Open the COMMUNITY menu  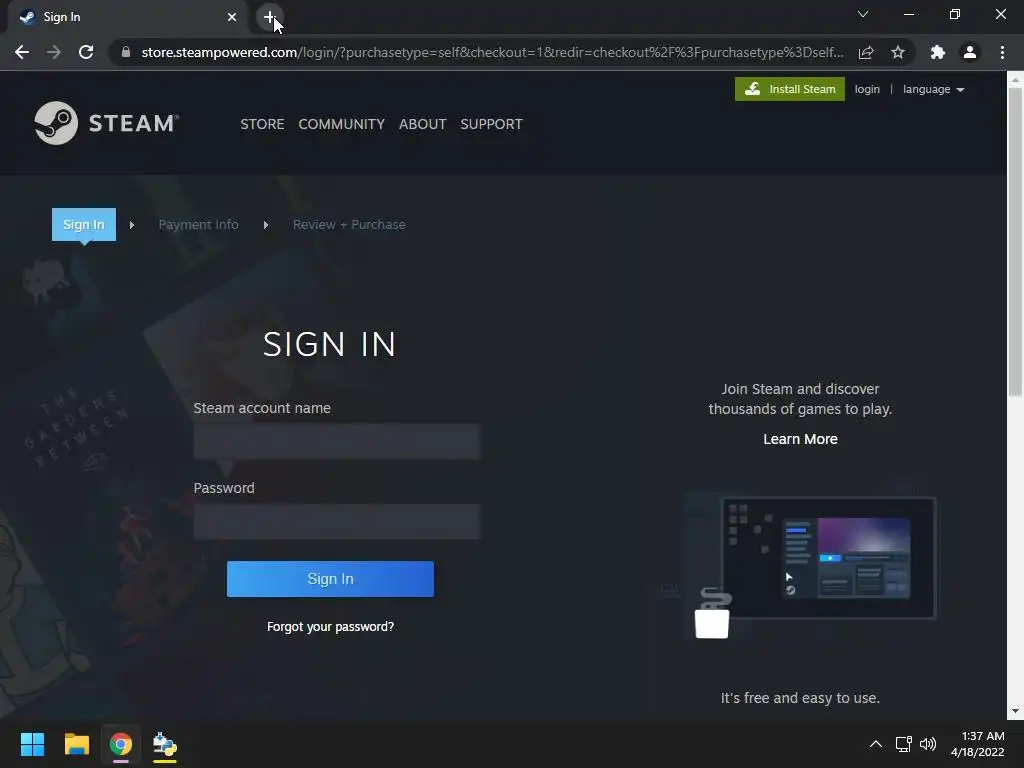pyautogui.click(x=342, y=124)
